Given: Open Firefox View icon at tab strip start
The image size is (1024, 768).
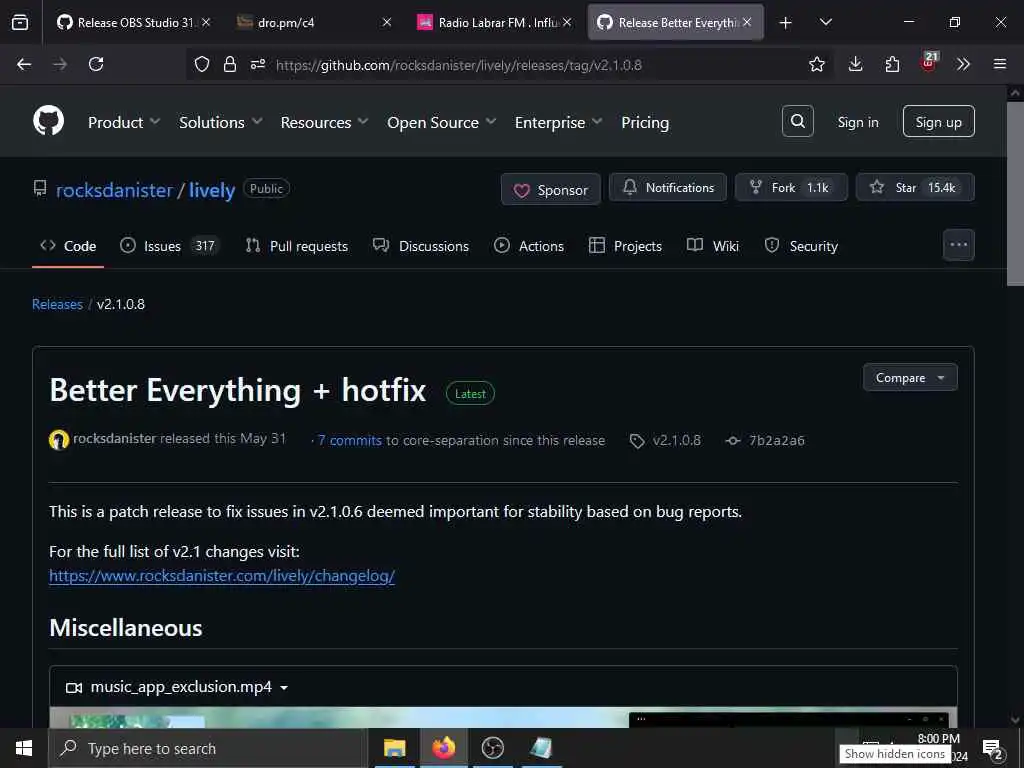Looking at the screenshot, I should [x=20, y=22].
